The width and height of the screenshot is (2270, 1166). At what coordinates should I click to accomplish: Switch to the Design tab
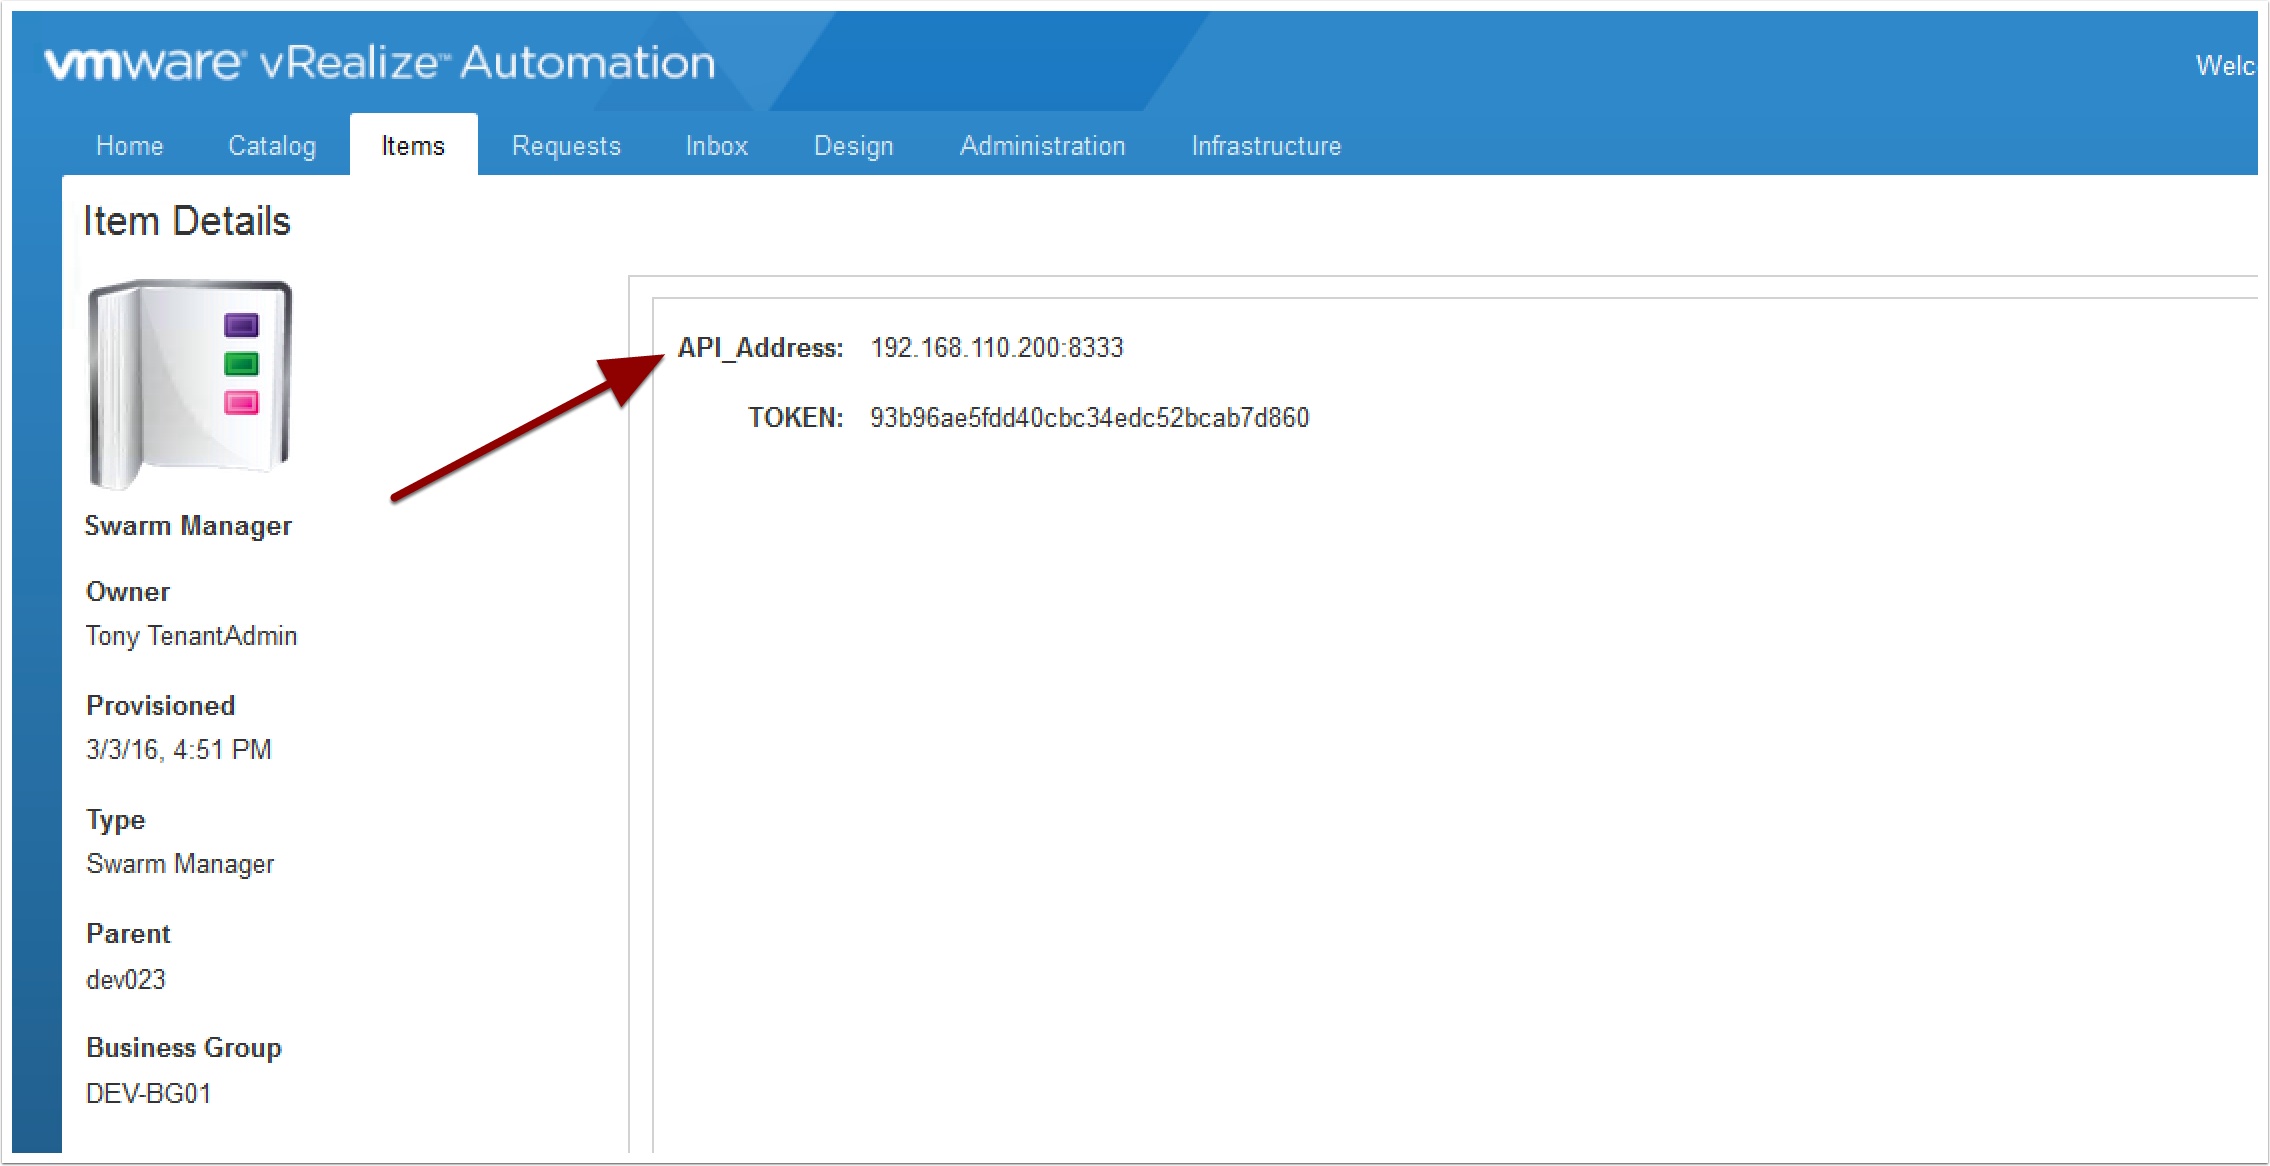[x=854, y=146]
